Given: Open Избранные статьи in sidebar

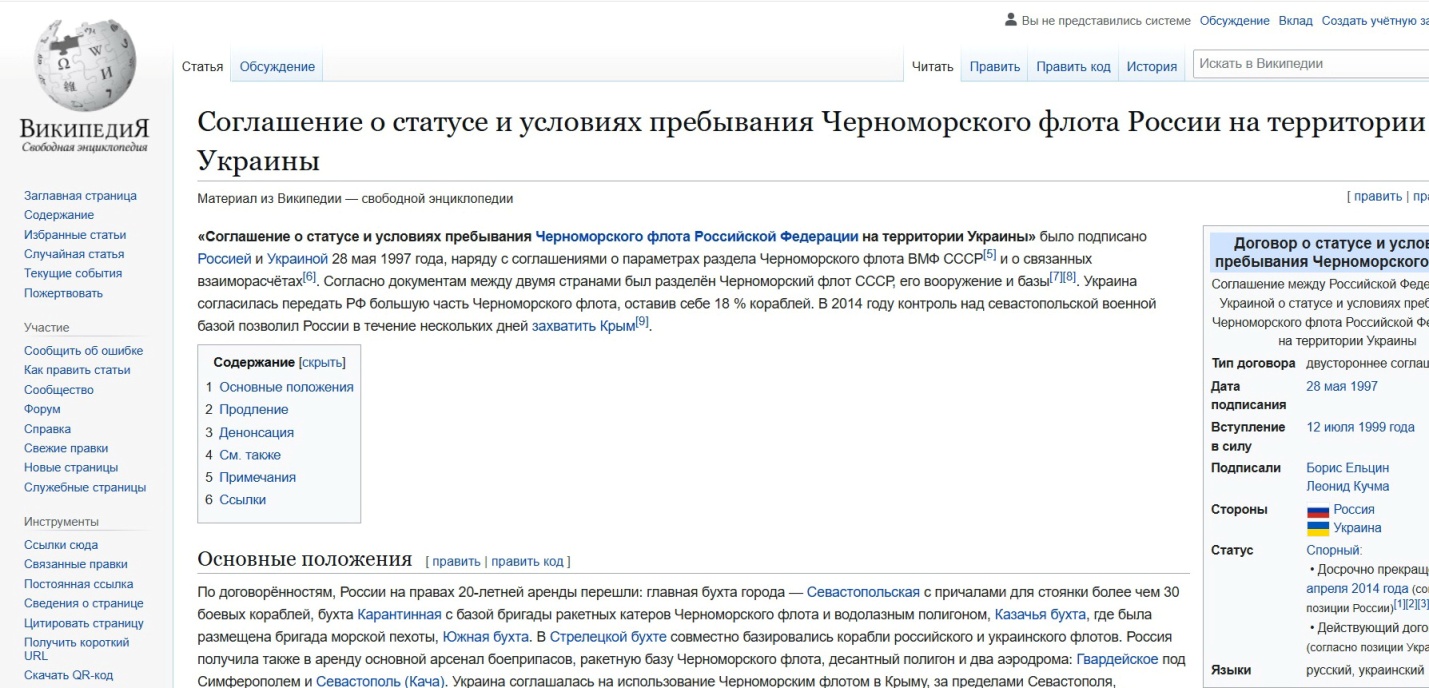Looking at the screenshot, I should [75, 235].
